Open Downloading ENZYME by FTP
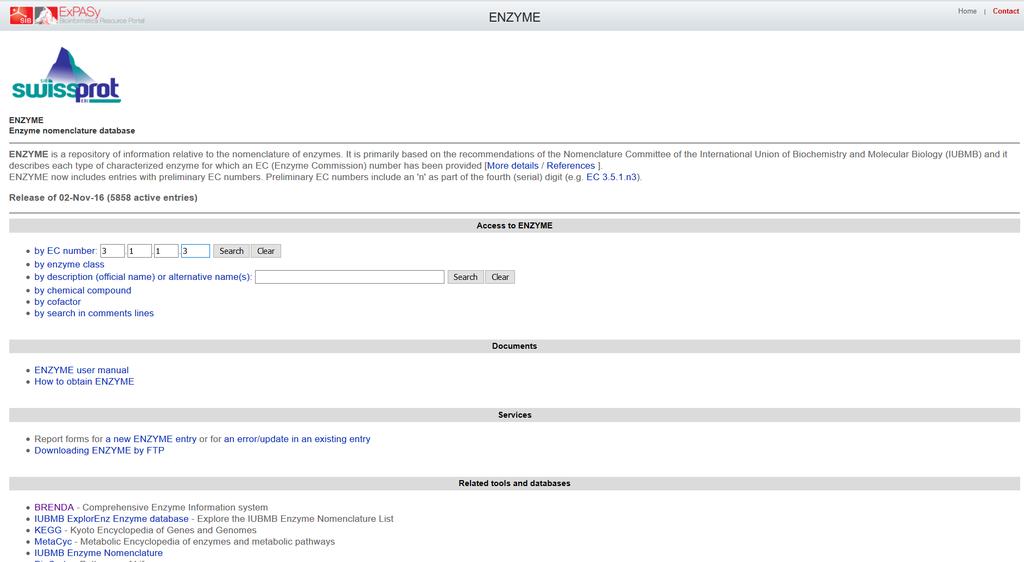The width and height of the screenshot is (1024, 562). (x=99, y=450)
